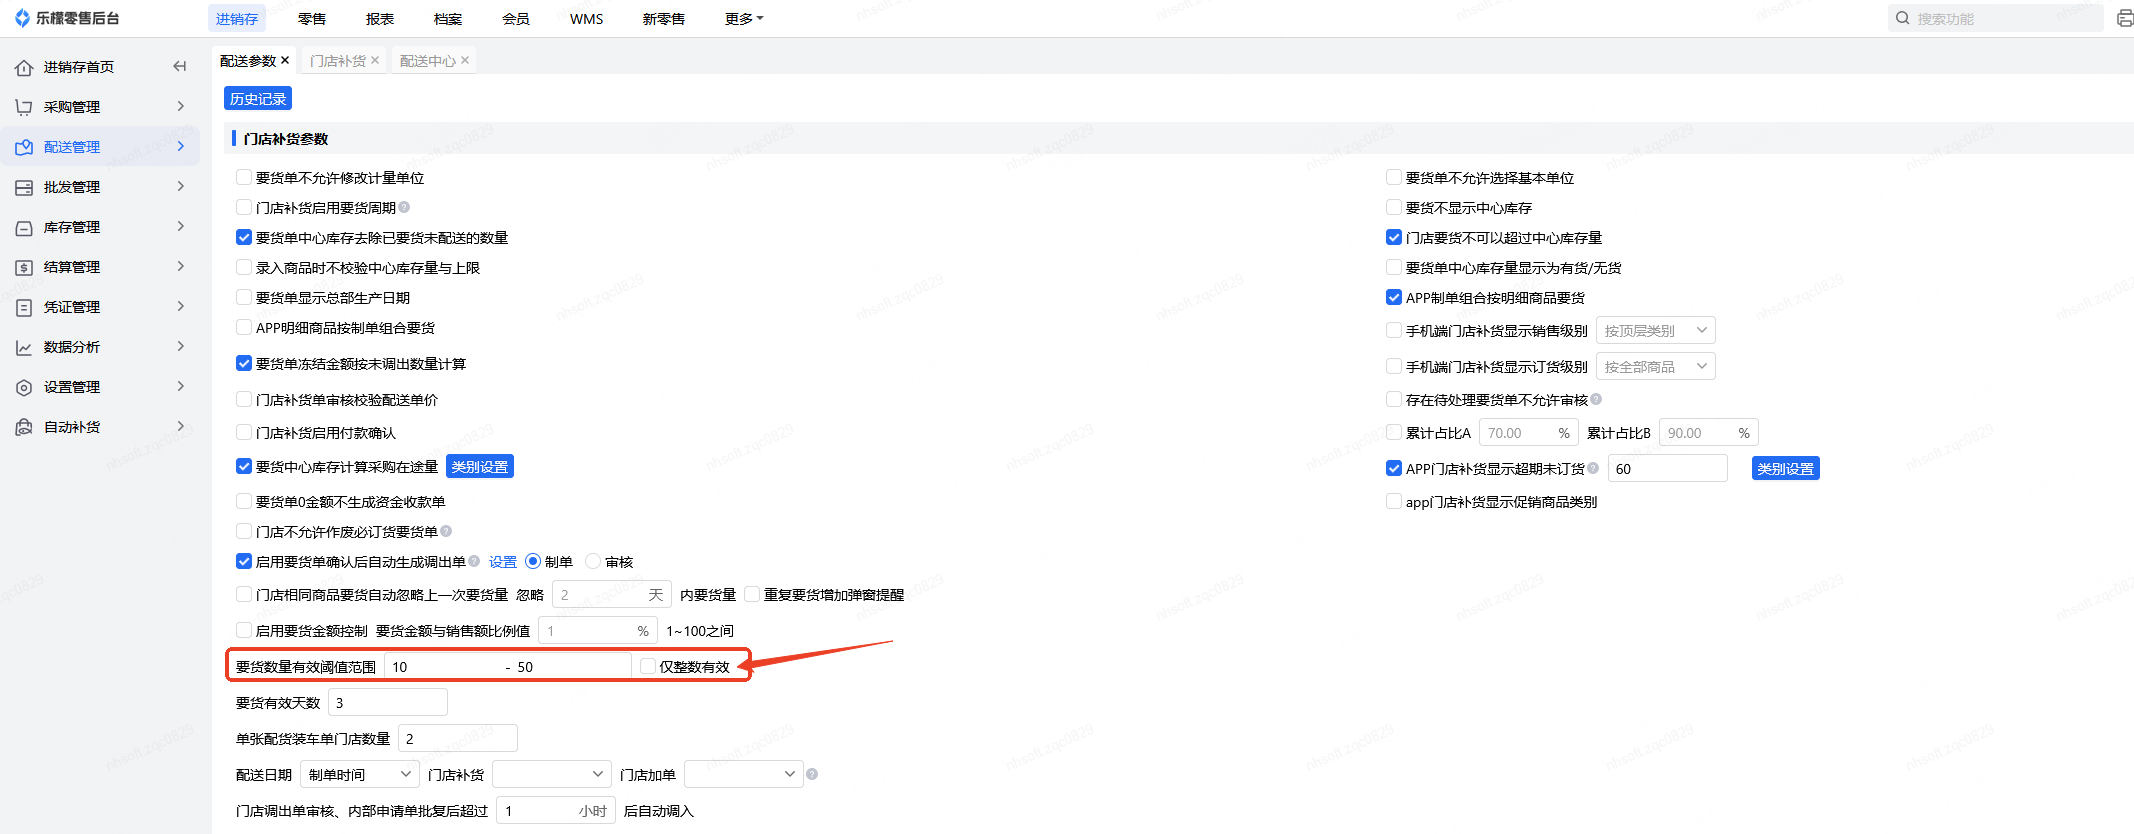Tick 录入商品时不校验中心库存量与上限
2134x834 pixels.
click(244, 267)
